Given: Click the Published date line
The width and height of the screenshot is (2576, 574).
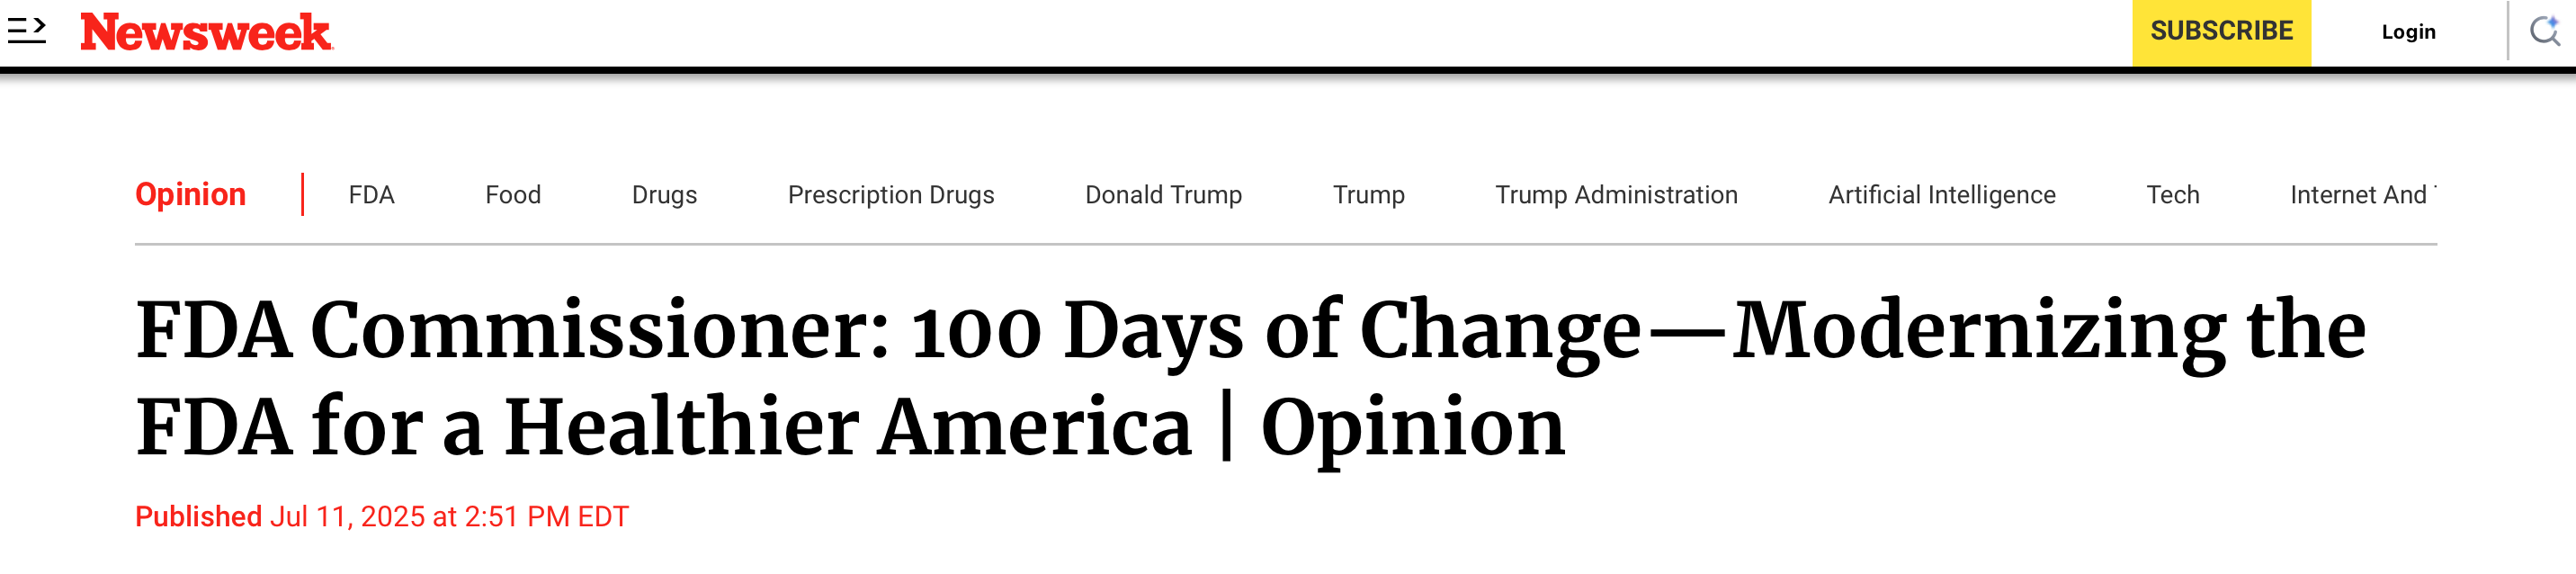Looking at the screenshot, I should [382, 516].
